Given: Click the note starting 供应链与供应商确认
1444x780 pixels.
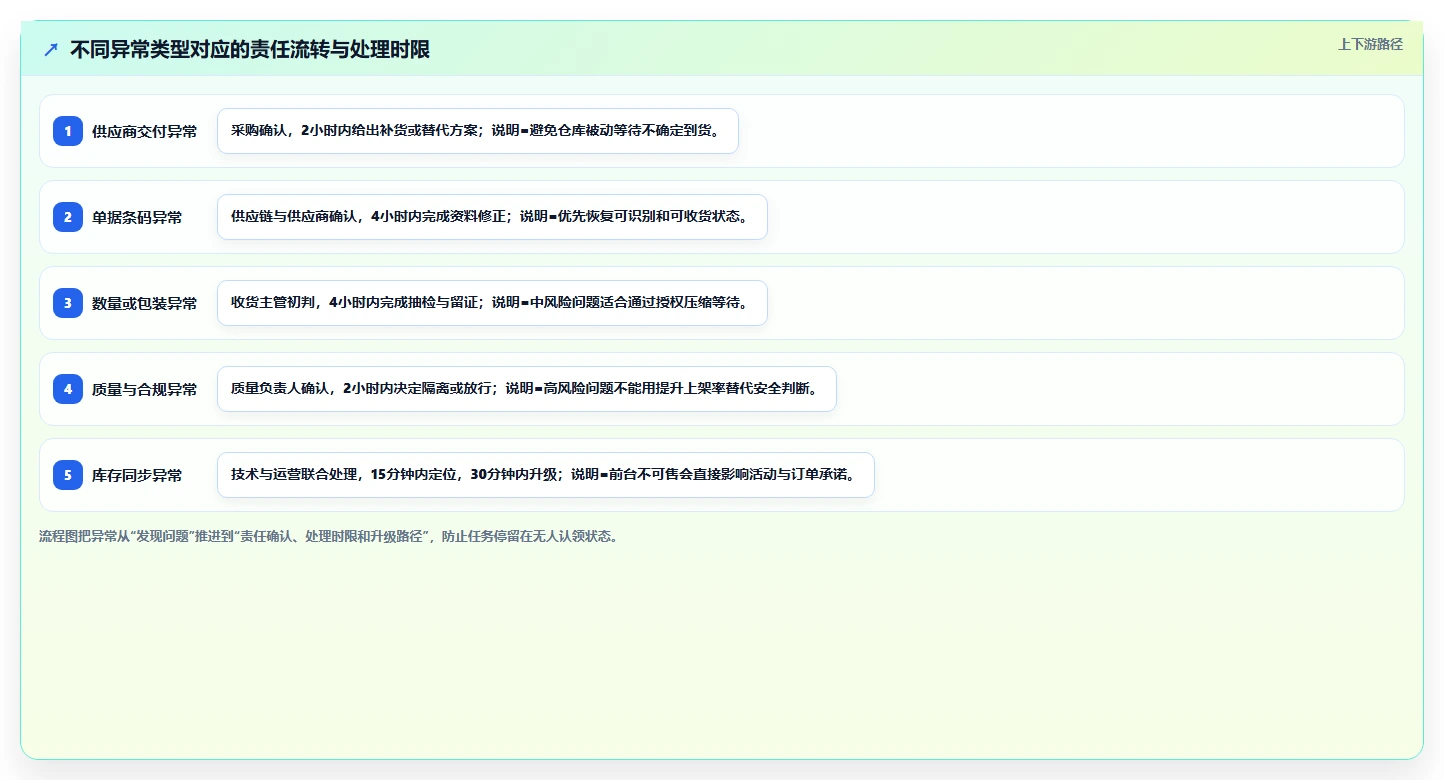Looking at the screenshot, I should click(492, 217).
